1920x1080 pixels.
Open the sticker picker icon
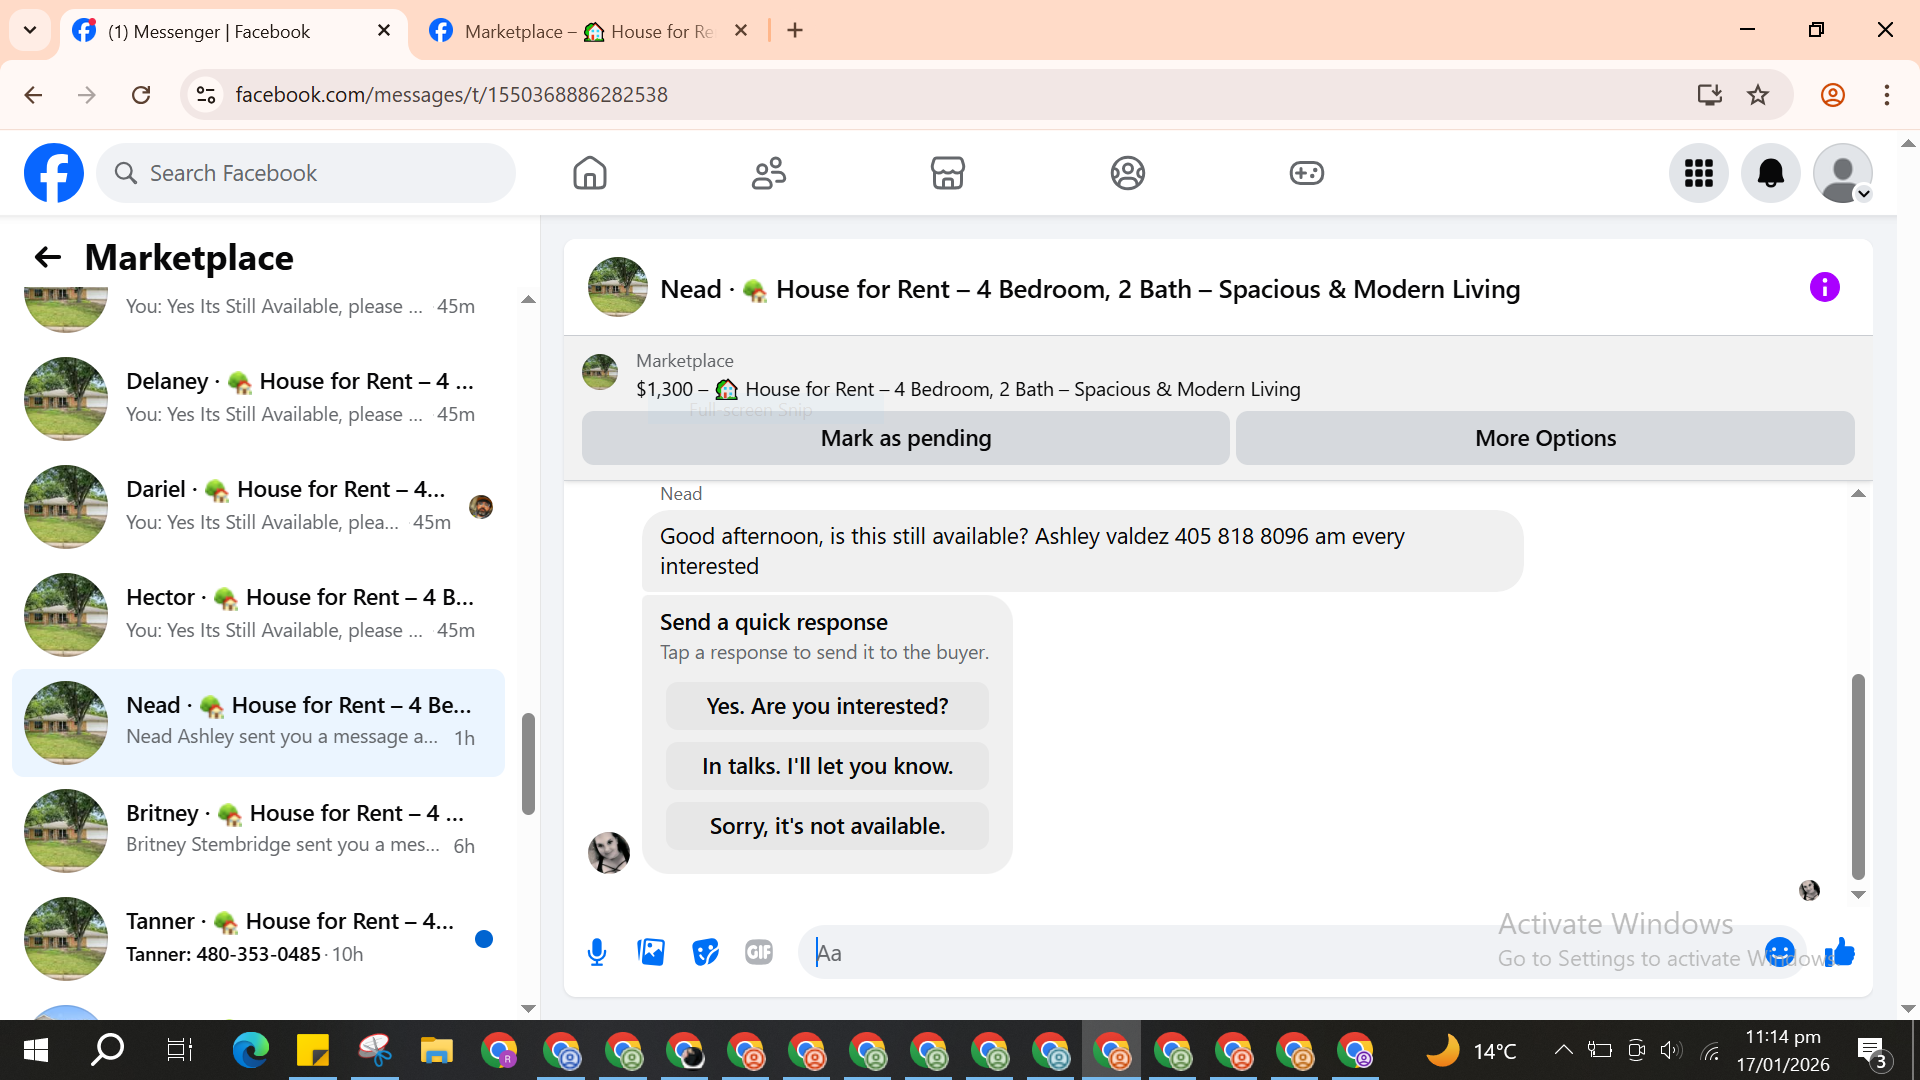[705, 952]
